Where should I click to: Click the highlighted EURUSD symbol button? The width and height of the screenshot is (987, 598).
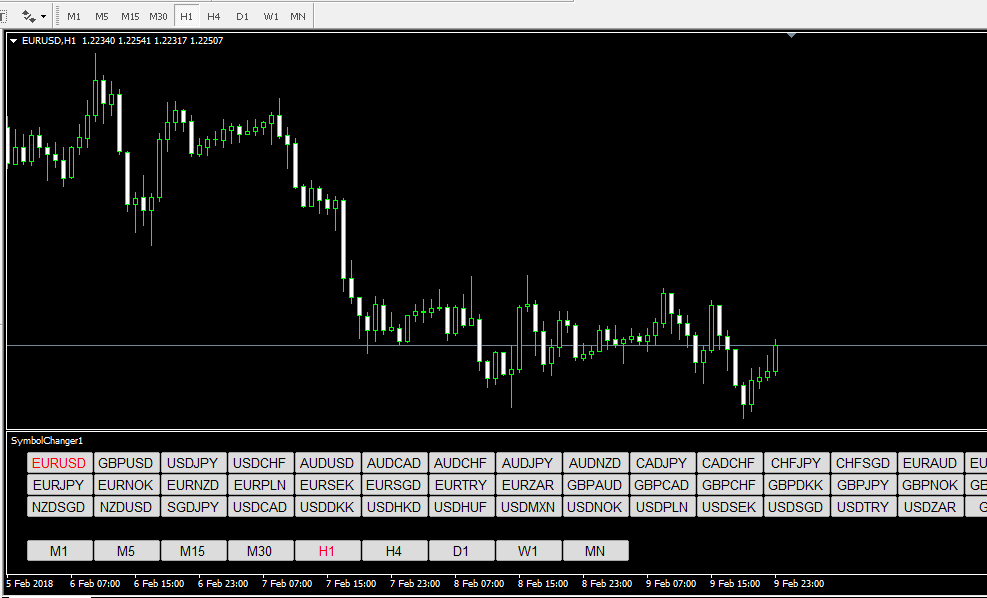coord(59,463)
